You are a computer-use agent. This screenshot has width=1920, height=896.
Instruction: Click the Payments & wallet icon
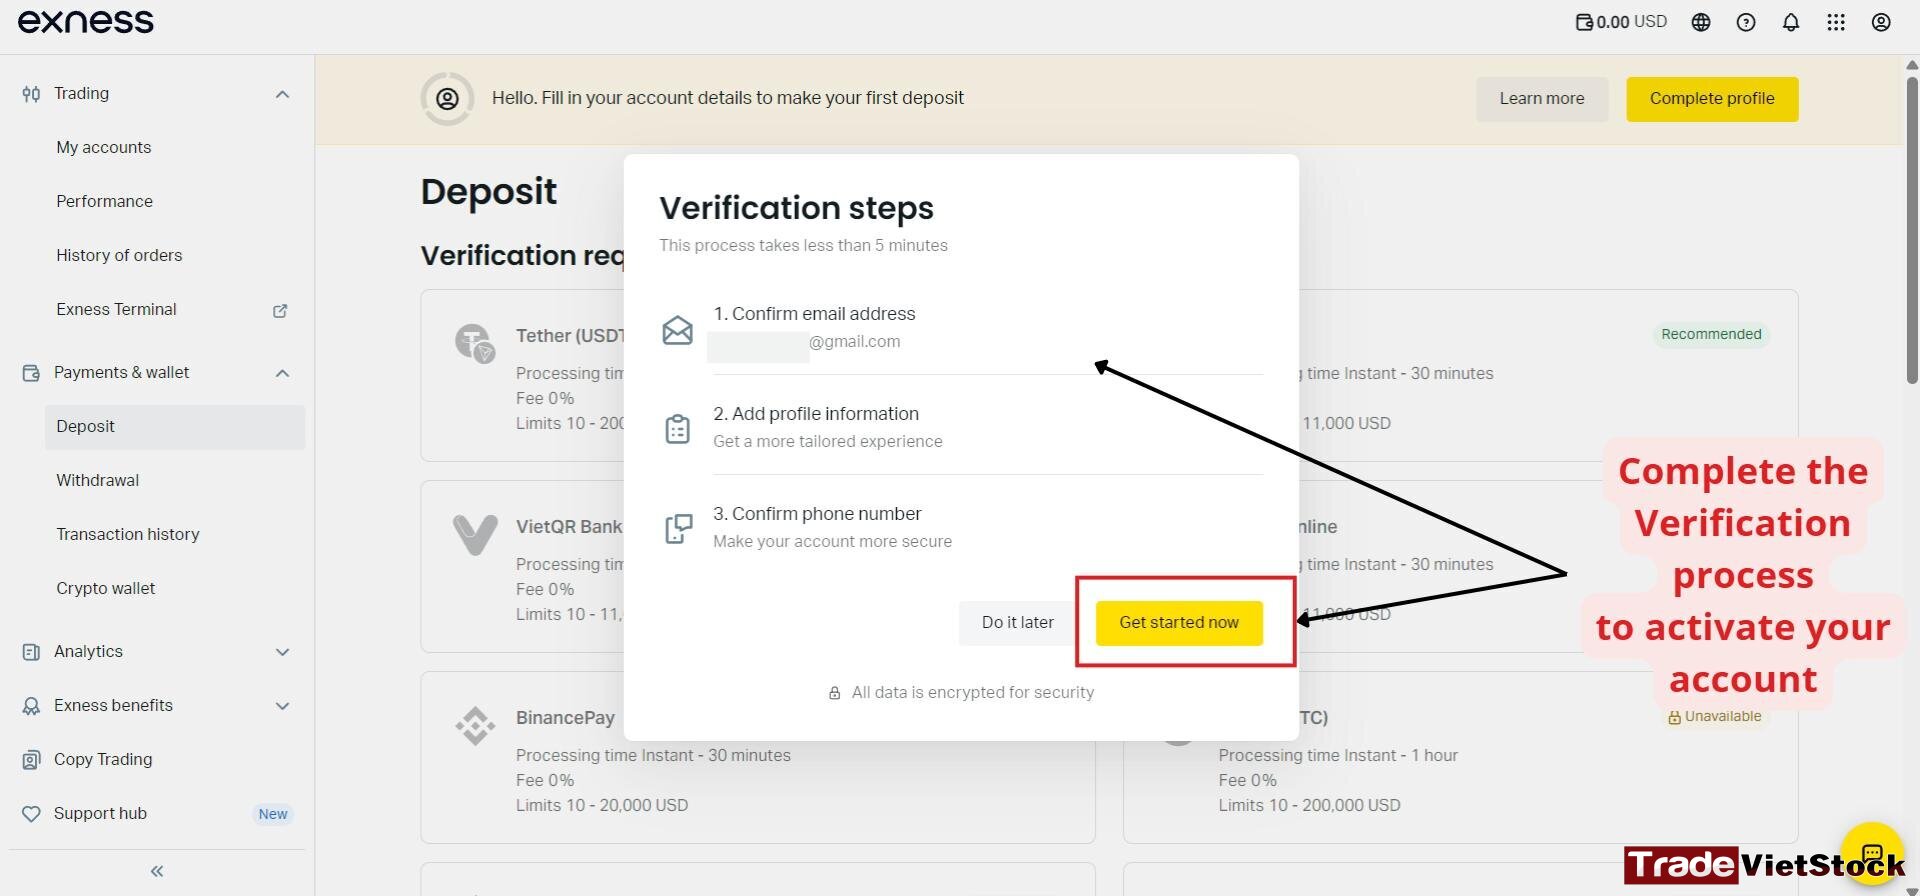pos(31,373)
